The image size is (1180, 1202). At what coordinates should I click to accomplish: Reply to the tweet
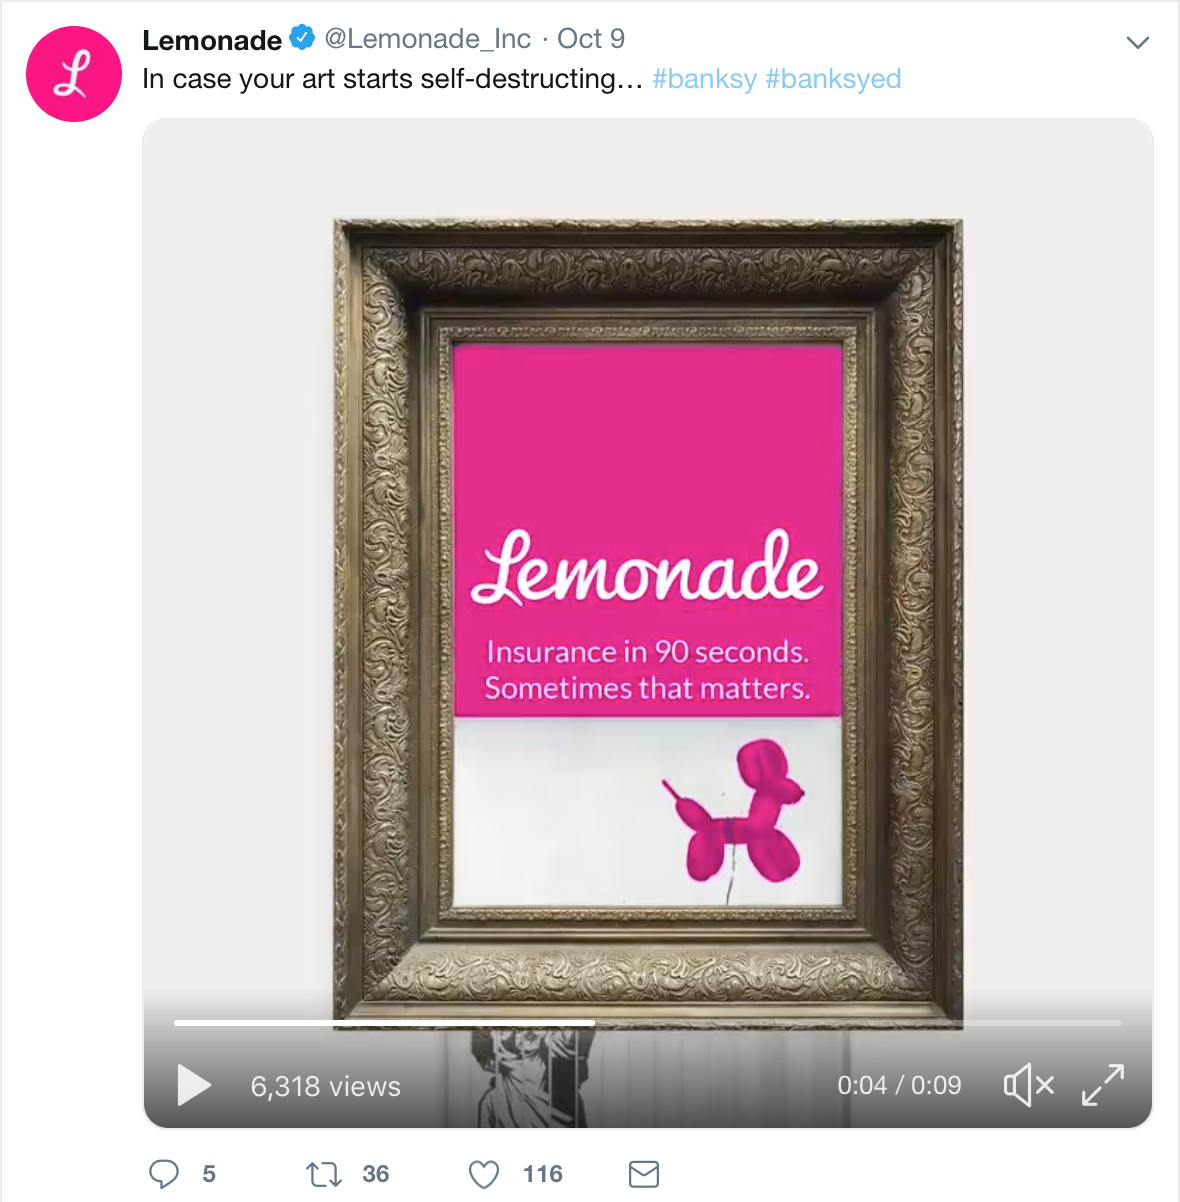(x=164, y=1173)
